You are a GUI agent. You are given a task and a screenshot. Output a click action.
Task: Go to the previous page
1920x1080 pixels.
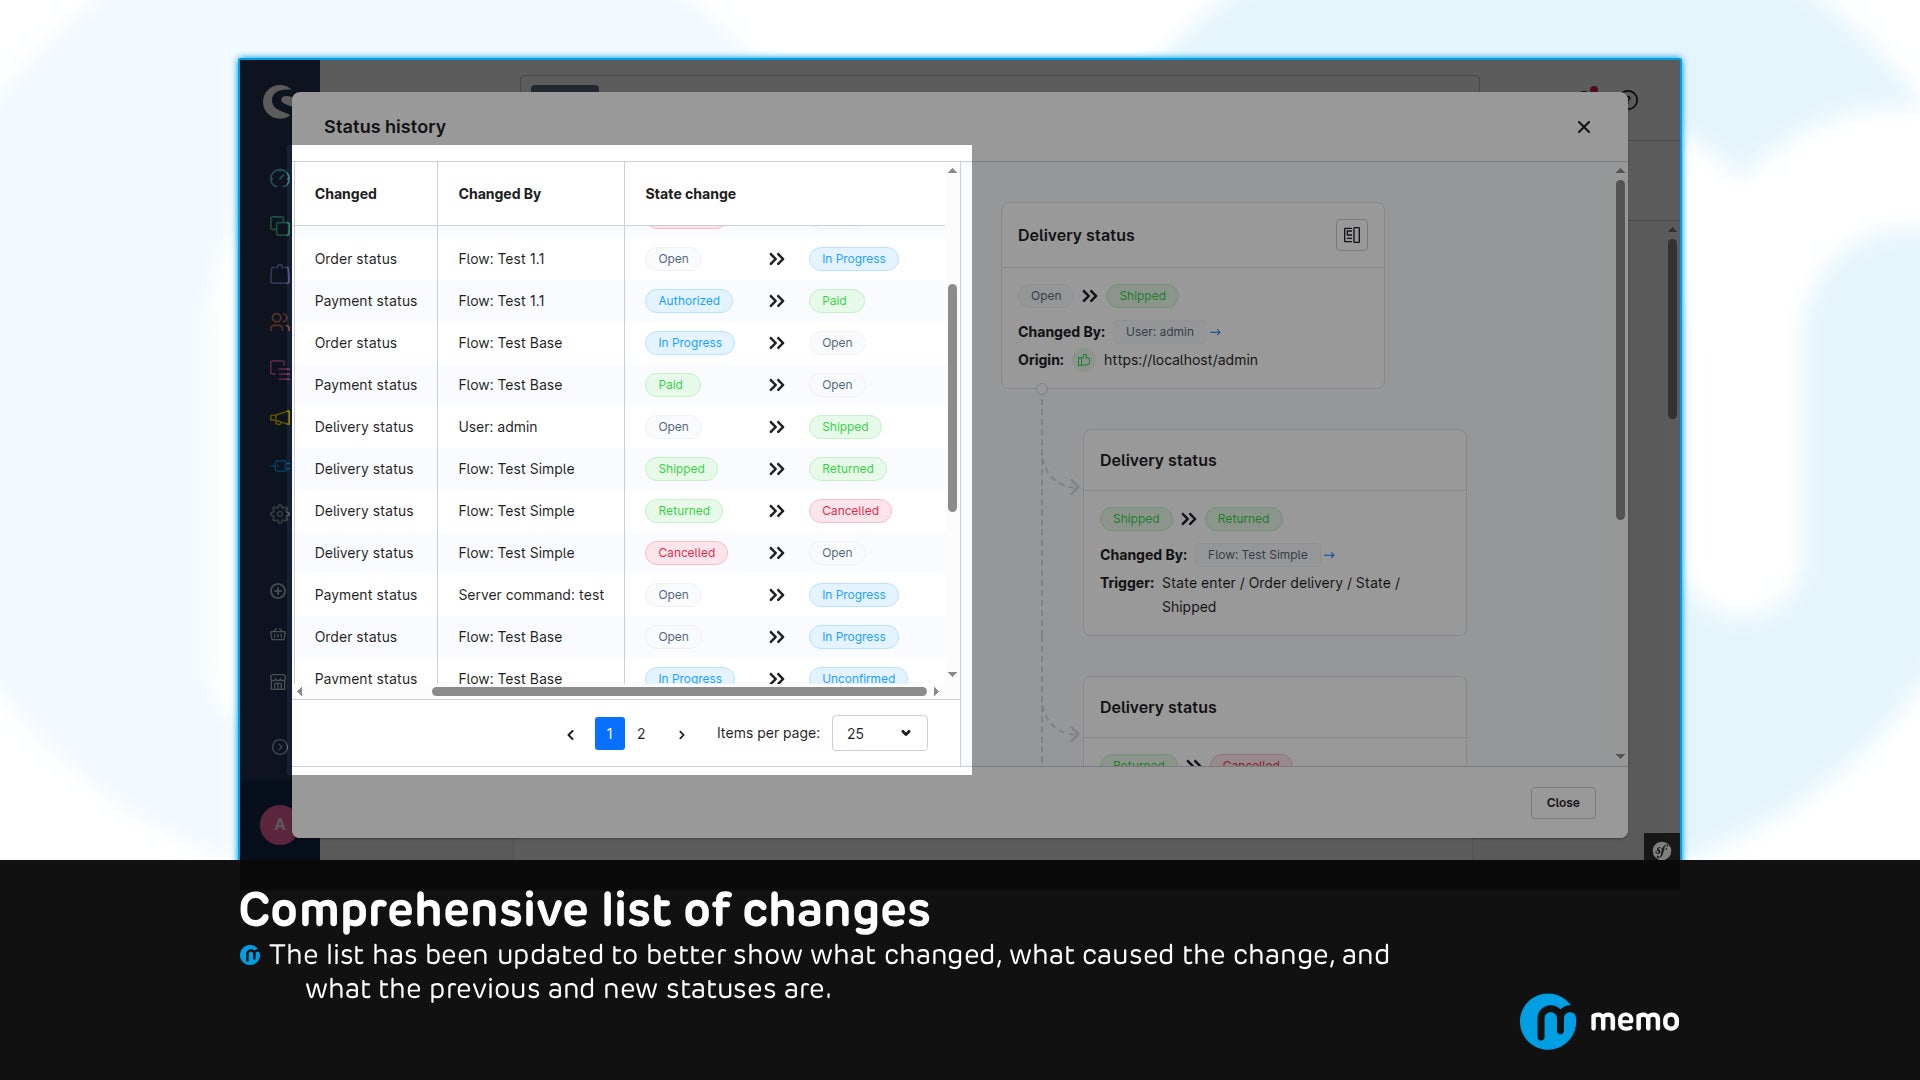[x=570, y=734]
